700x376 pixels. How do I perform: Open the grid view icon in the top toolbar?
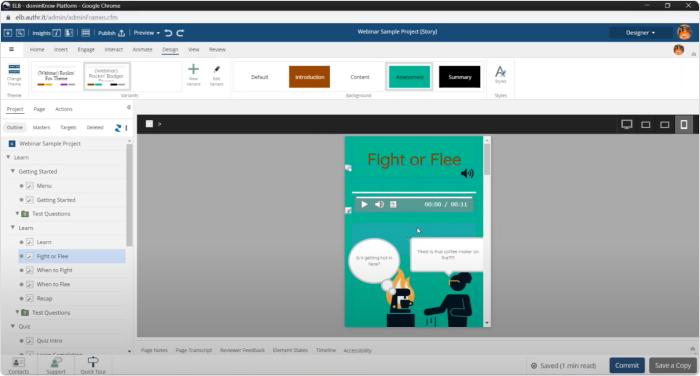tap(86, 33)
